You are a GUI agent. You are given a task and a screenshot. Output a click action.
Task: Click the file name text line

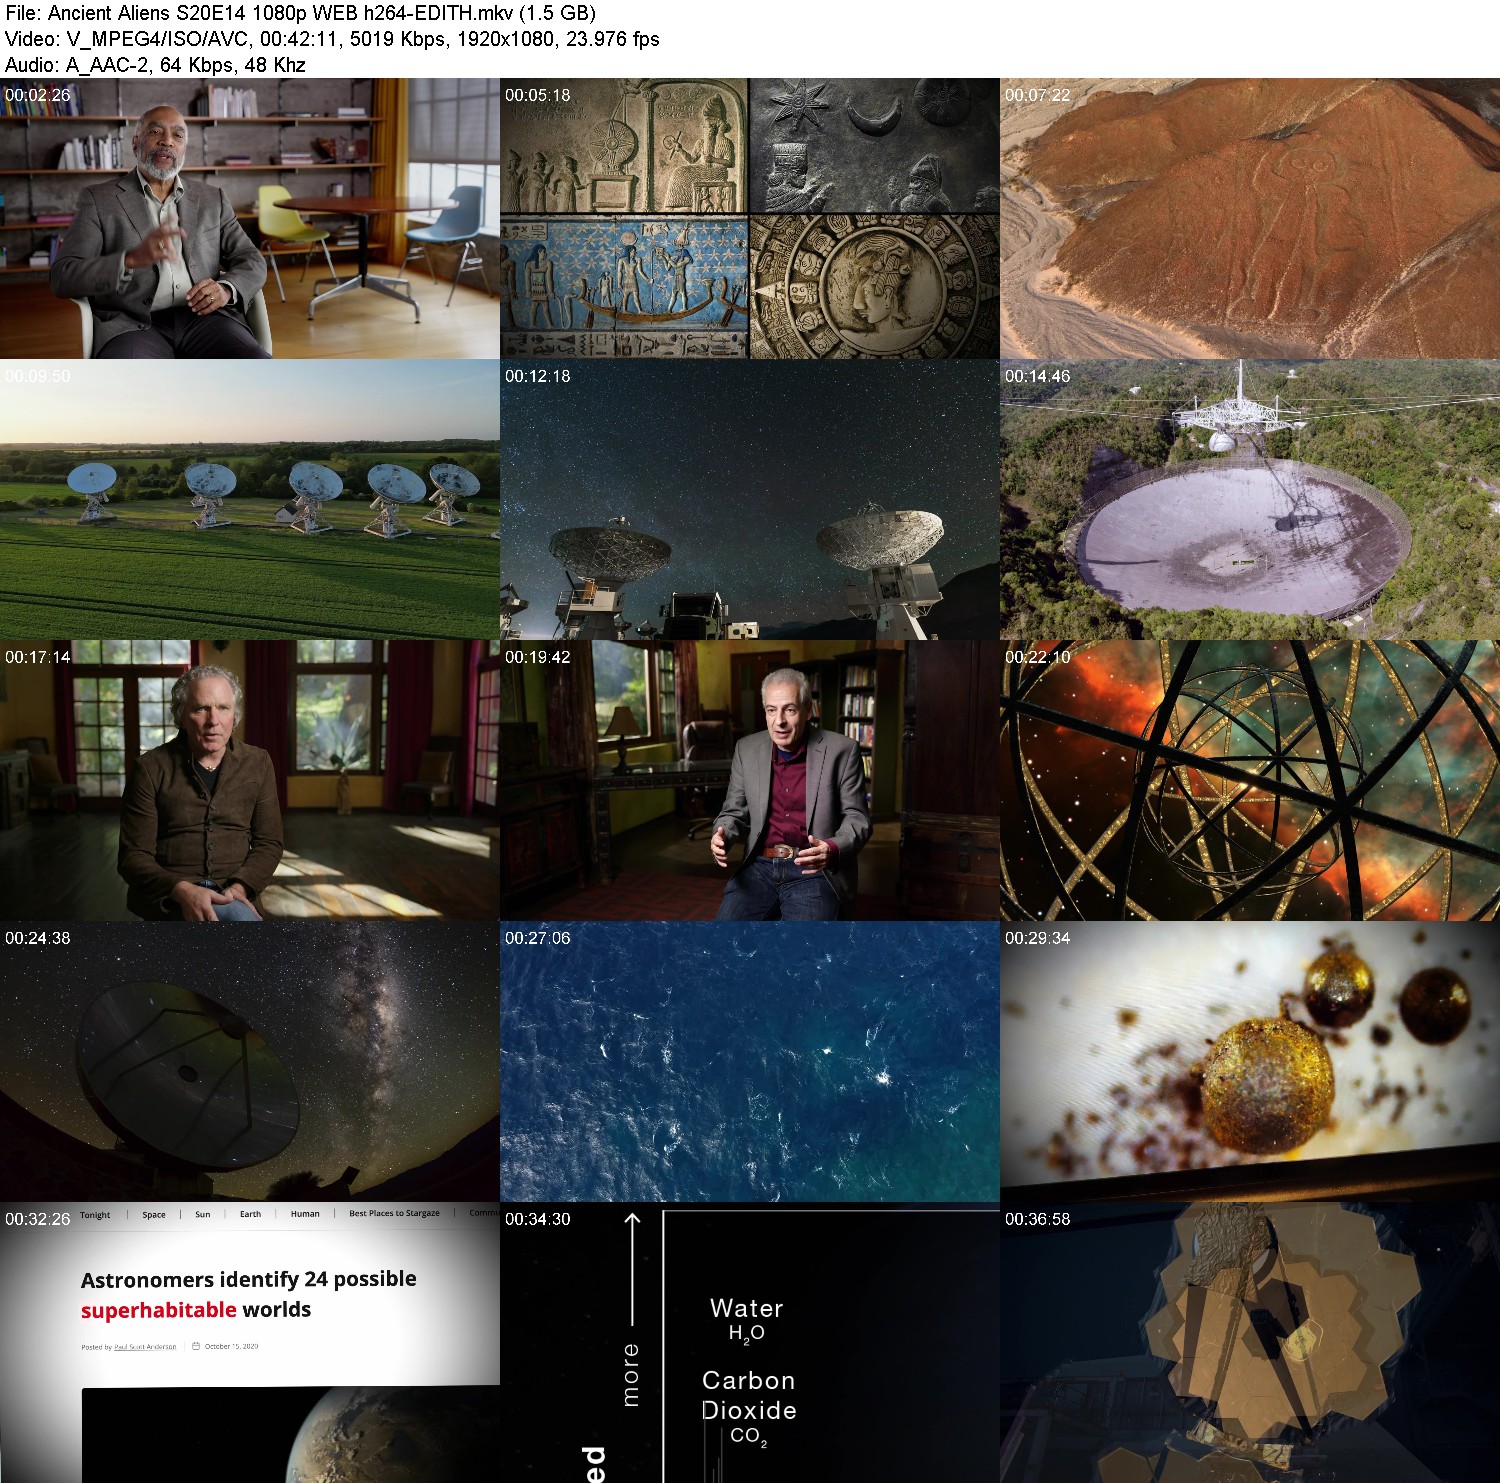click(x=300, y=13)
